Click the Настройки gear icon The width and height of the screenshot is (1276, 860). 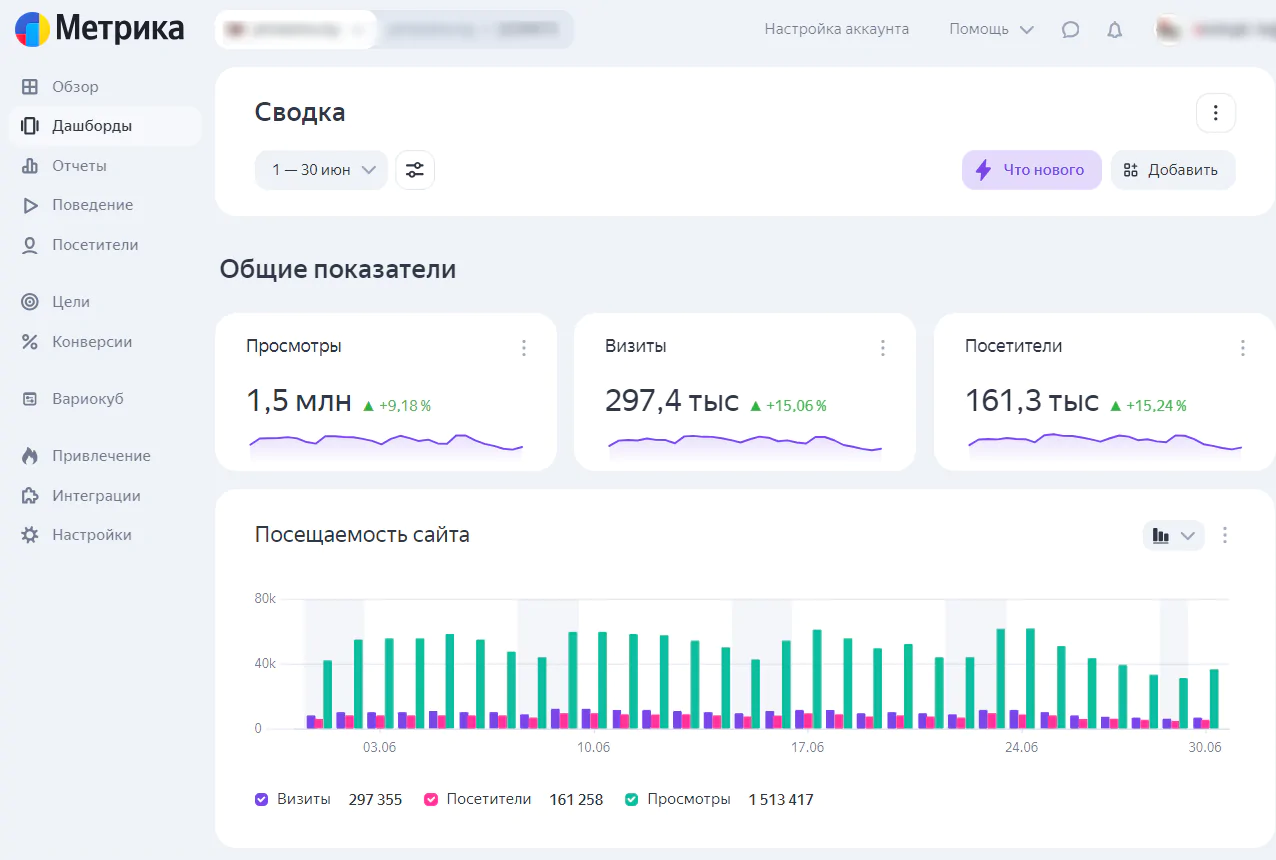30,535
